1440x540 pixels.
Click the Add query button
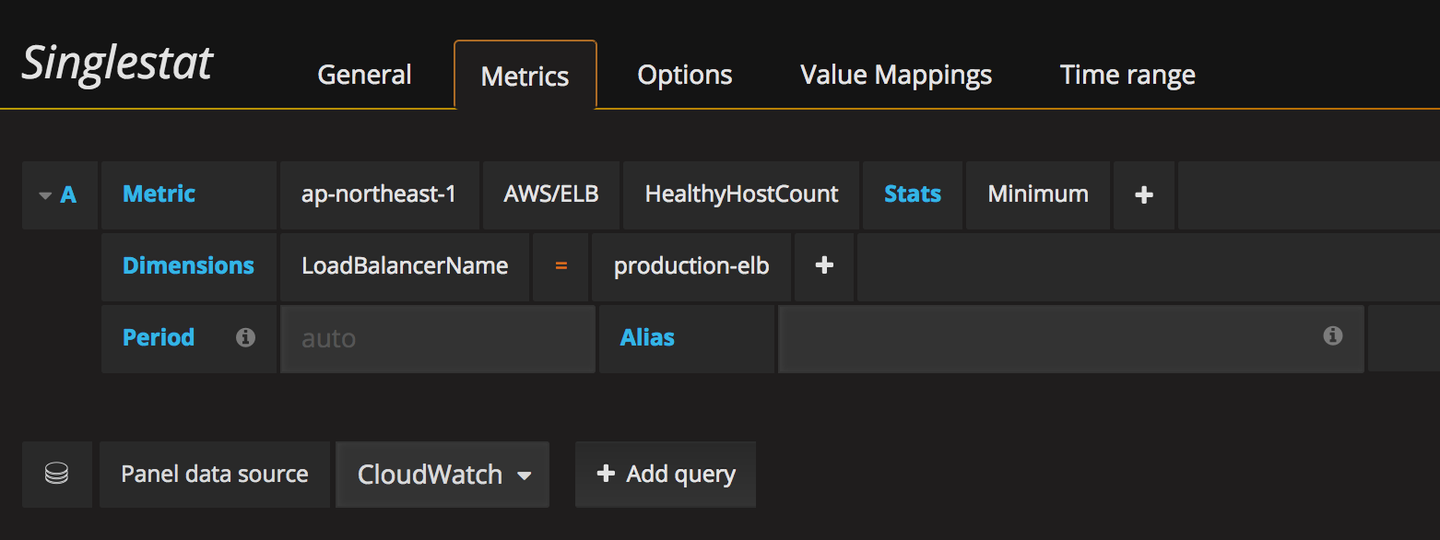(x=665, y=474)
